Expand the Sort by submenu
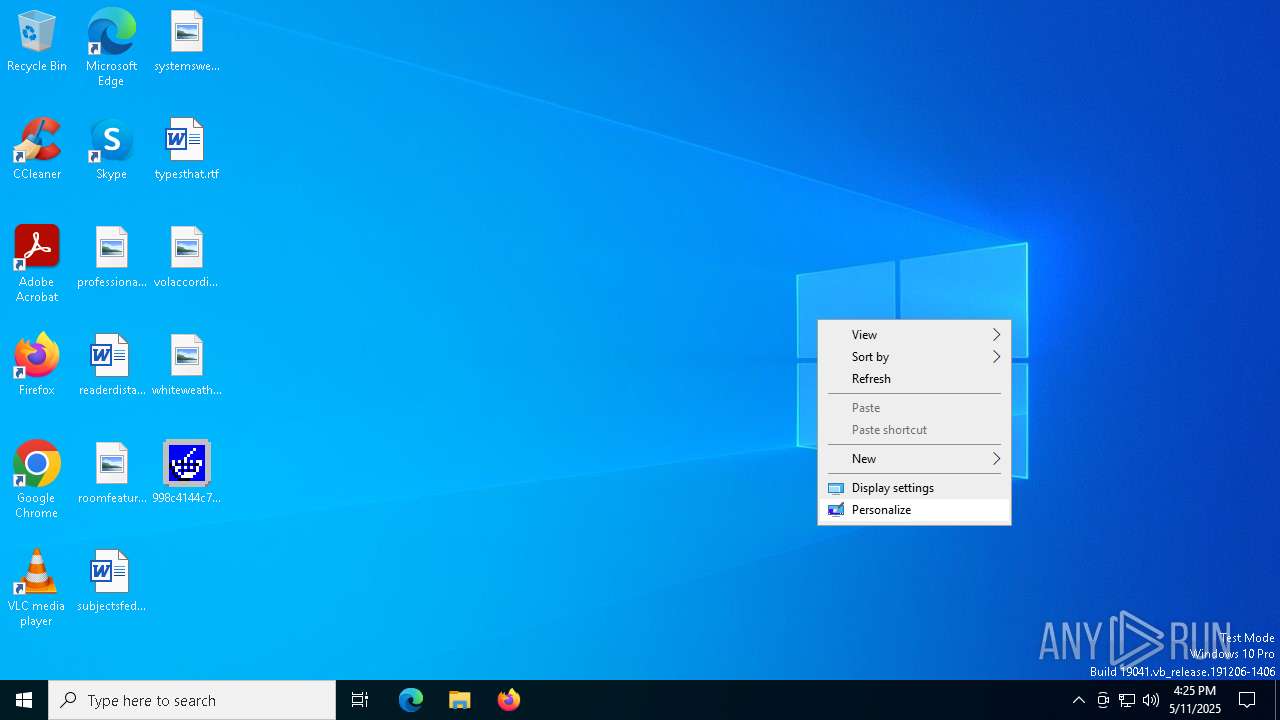The image size is (1280, 720). click(914, 357)
